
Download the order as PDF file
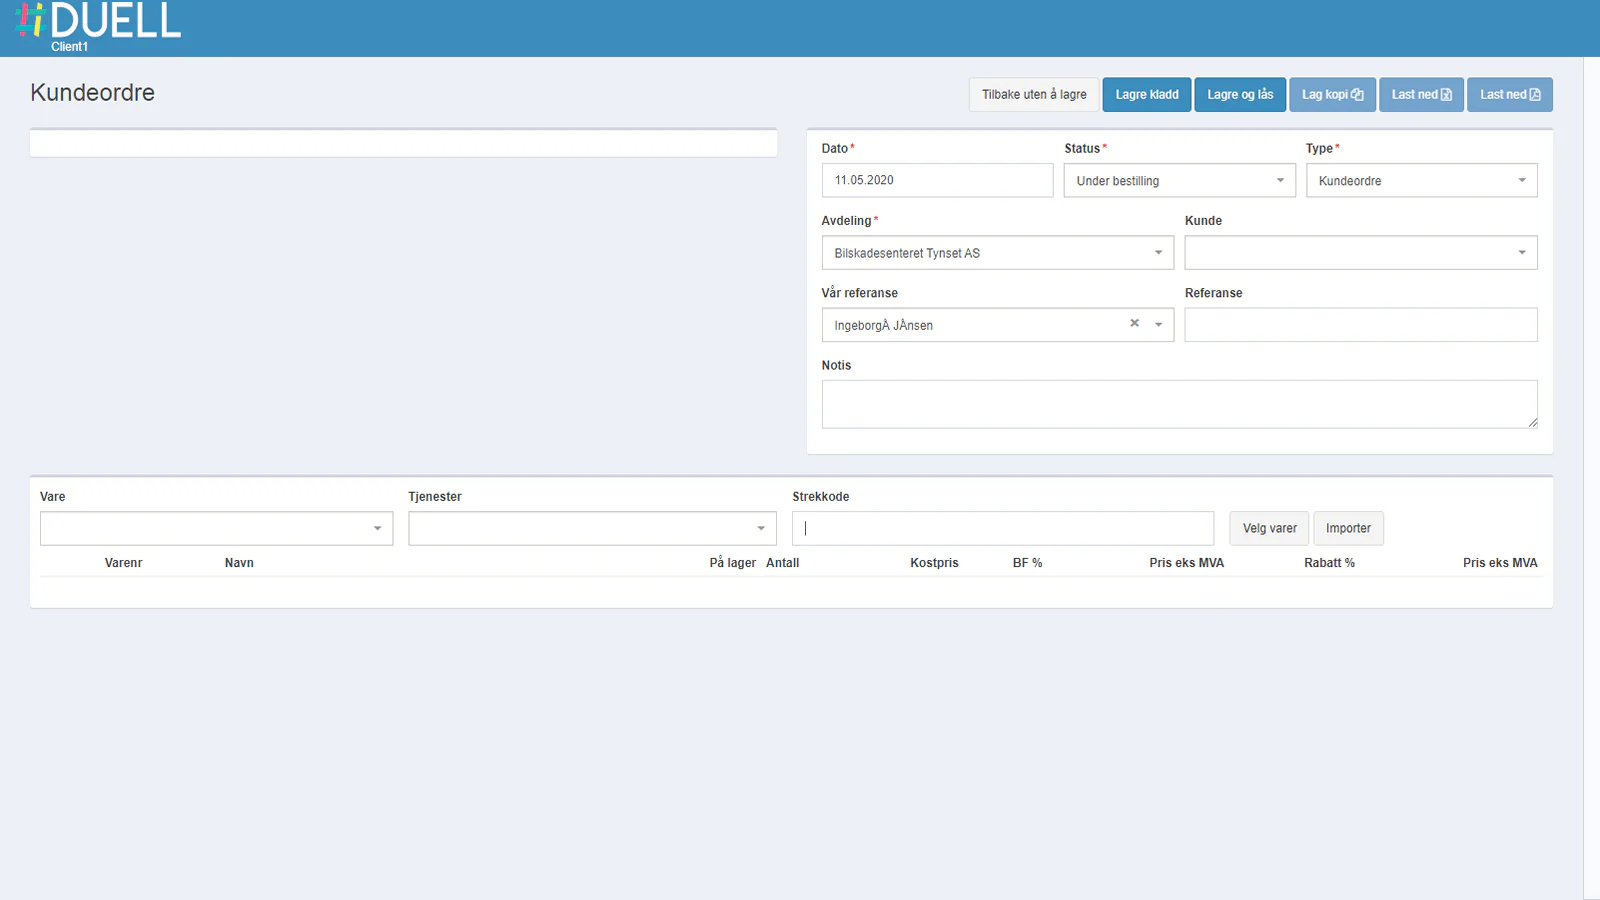coord(1509,95)
